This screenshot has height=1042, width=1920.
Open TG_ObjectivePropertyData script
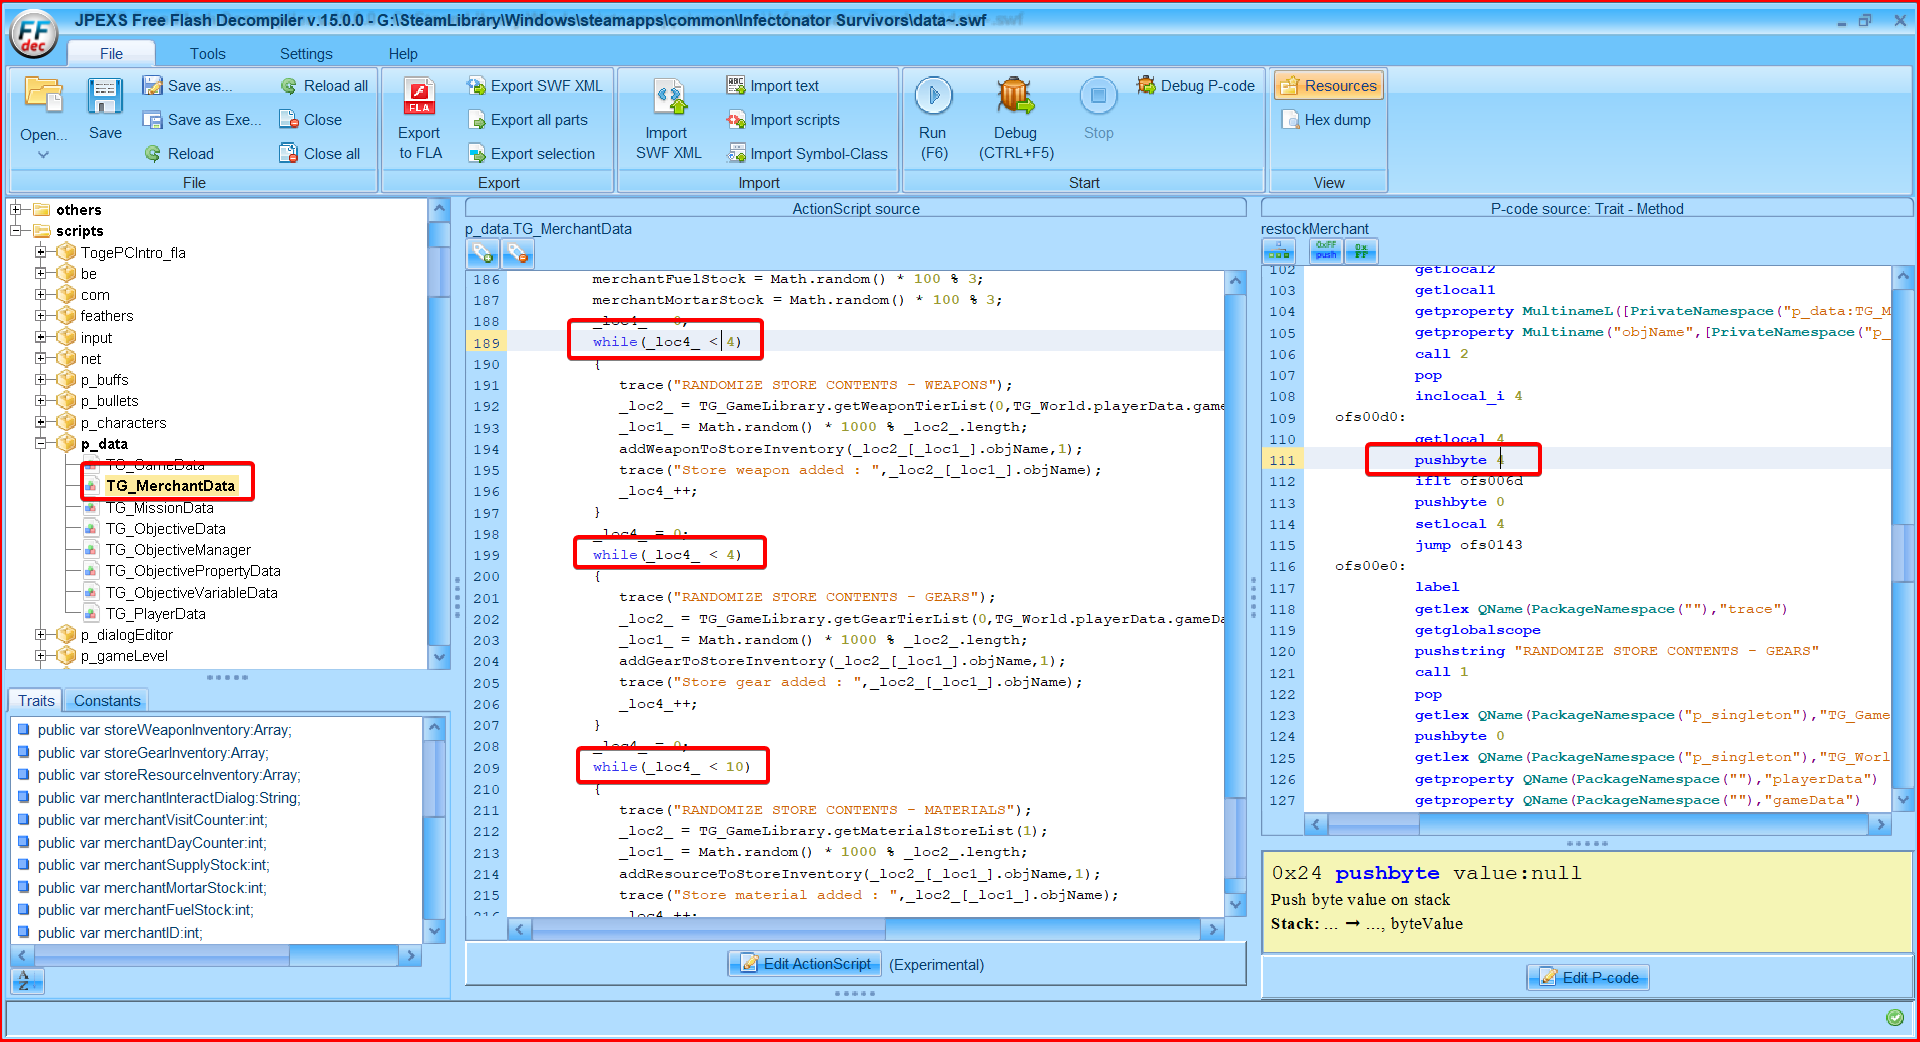click(x=193, y=571)
